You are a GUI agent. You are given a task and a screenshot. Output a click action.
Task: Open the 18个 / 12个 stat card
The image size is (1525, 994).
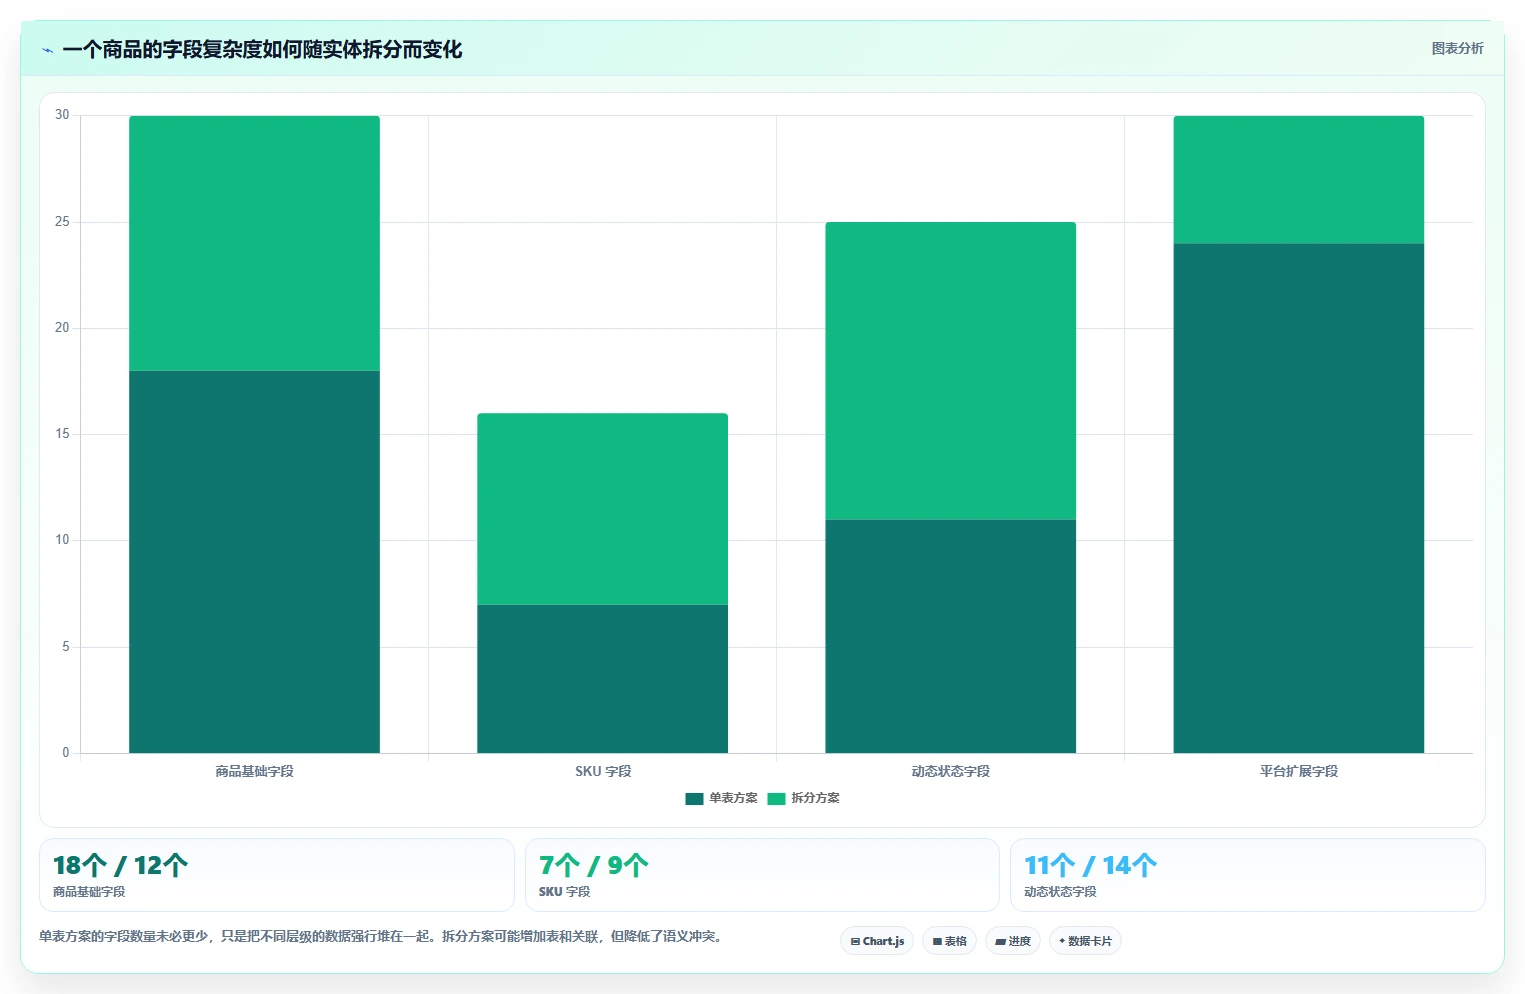pyautogui.click(x=276, y=875)
